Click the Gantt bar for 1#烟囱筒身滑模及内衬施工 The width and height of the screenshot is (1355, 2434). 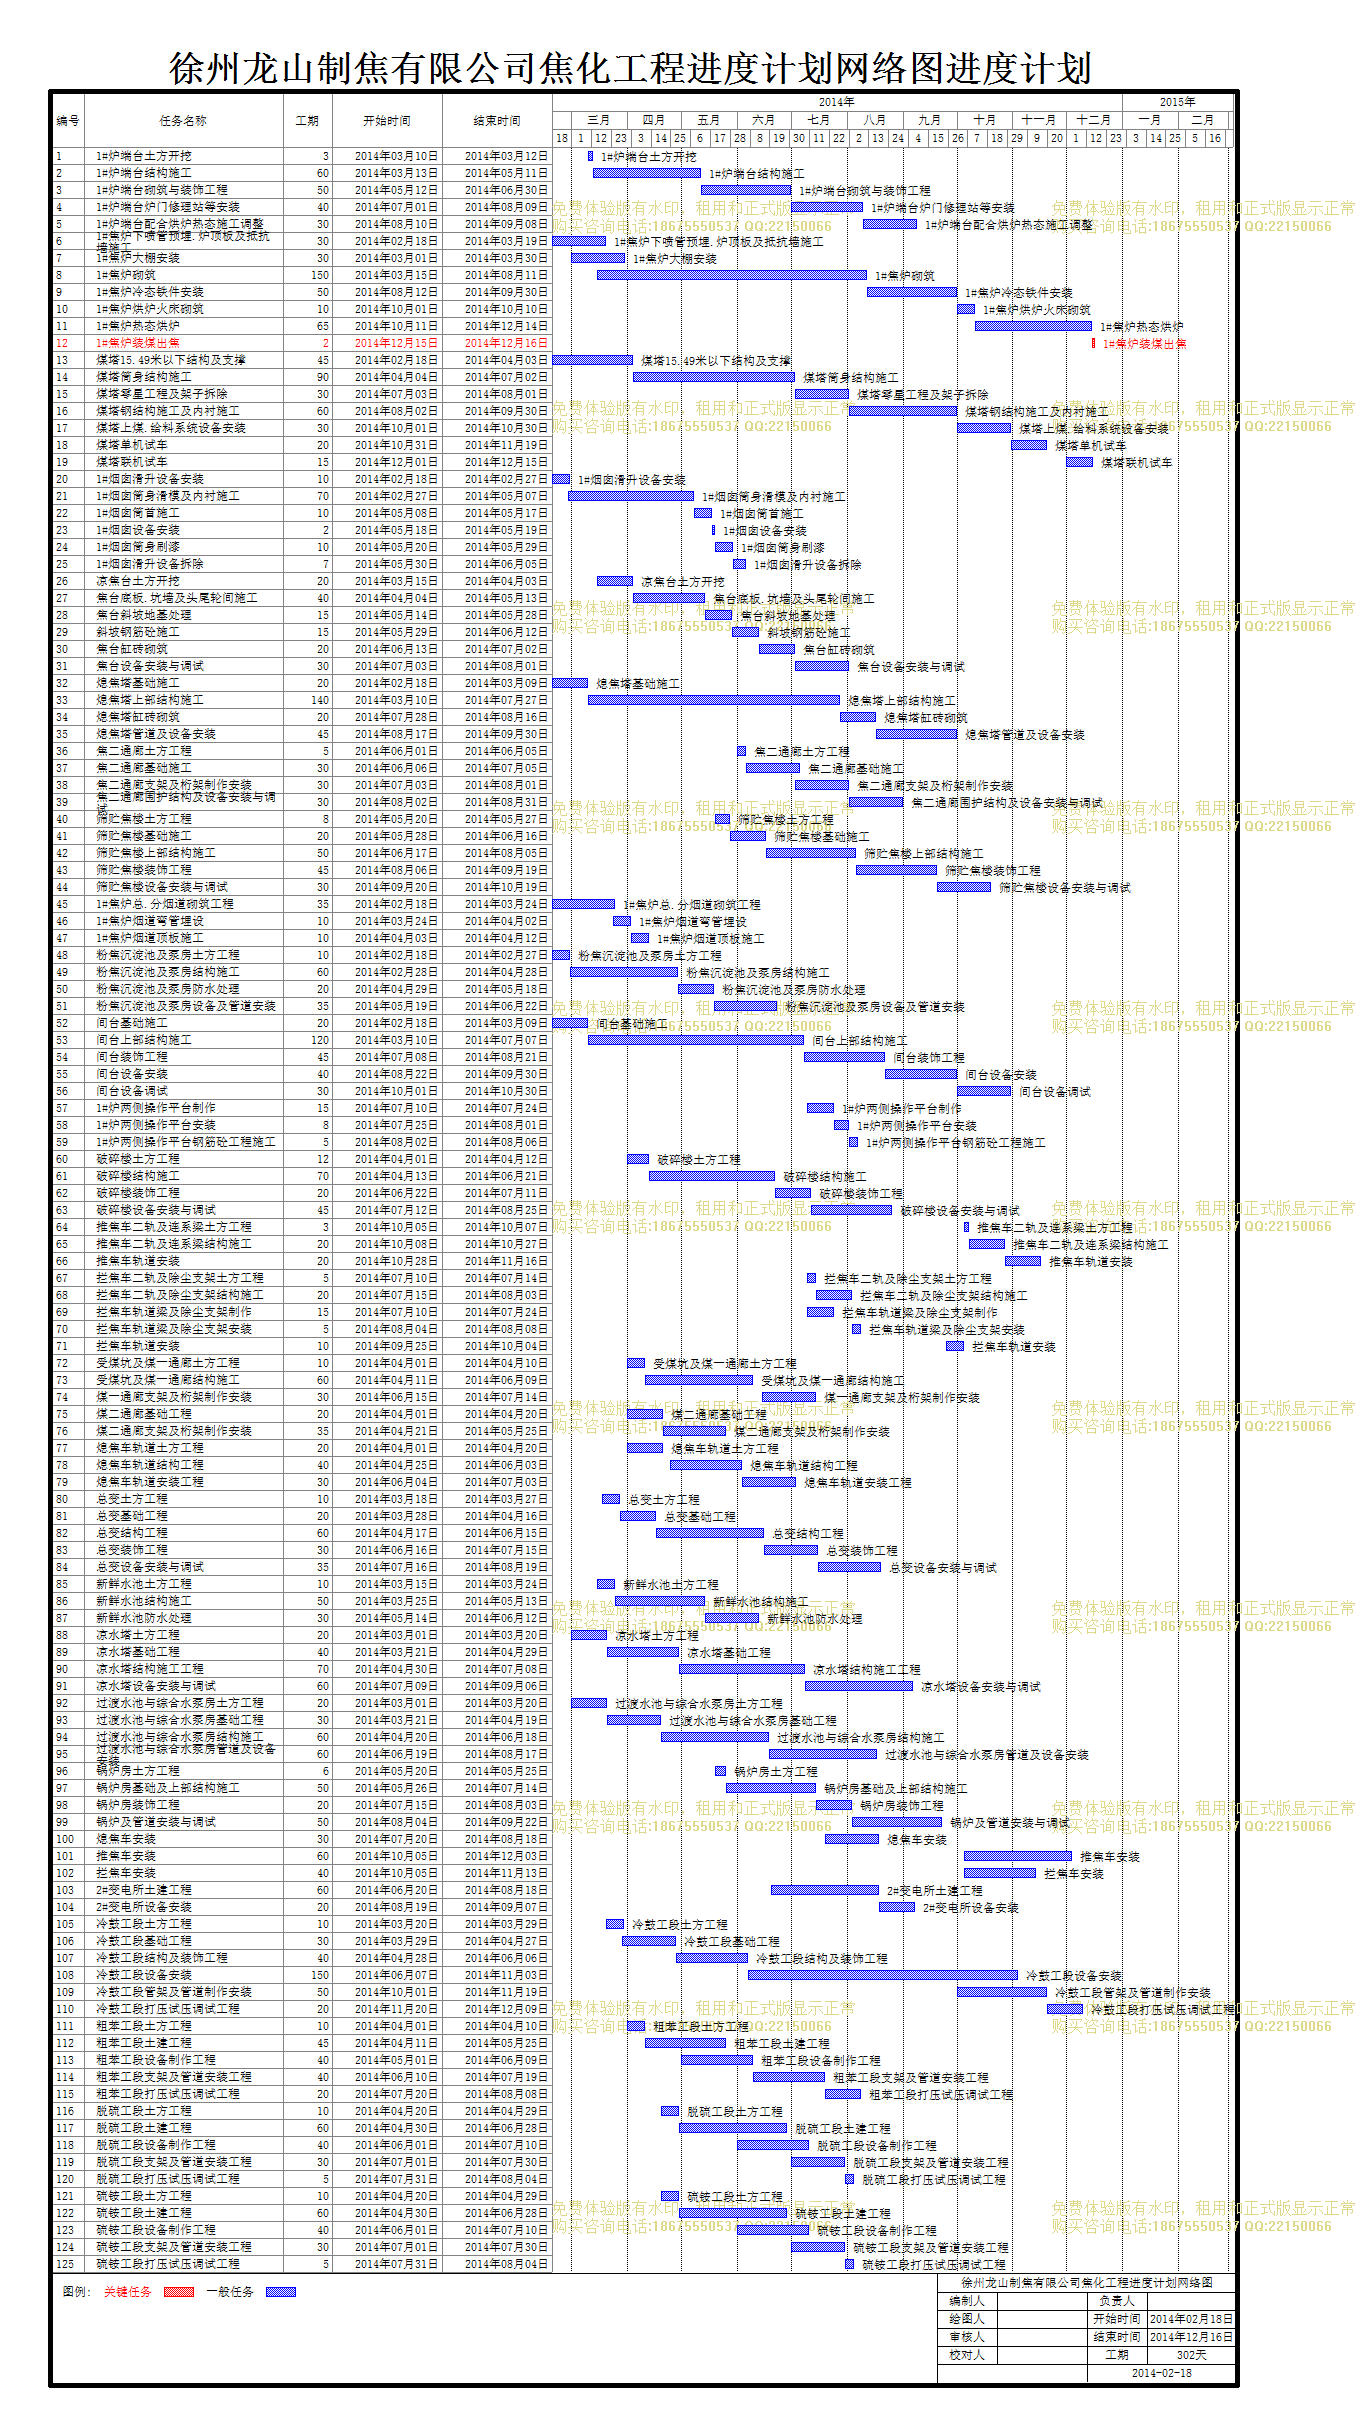click(x=632, y=496)
